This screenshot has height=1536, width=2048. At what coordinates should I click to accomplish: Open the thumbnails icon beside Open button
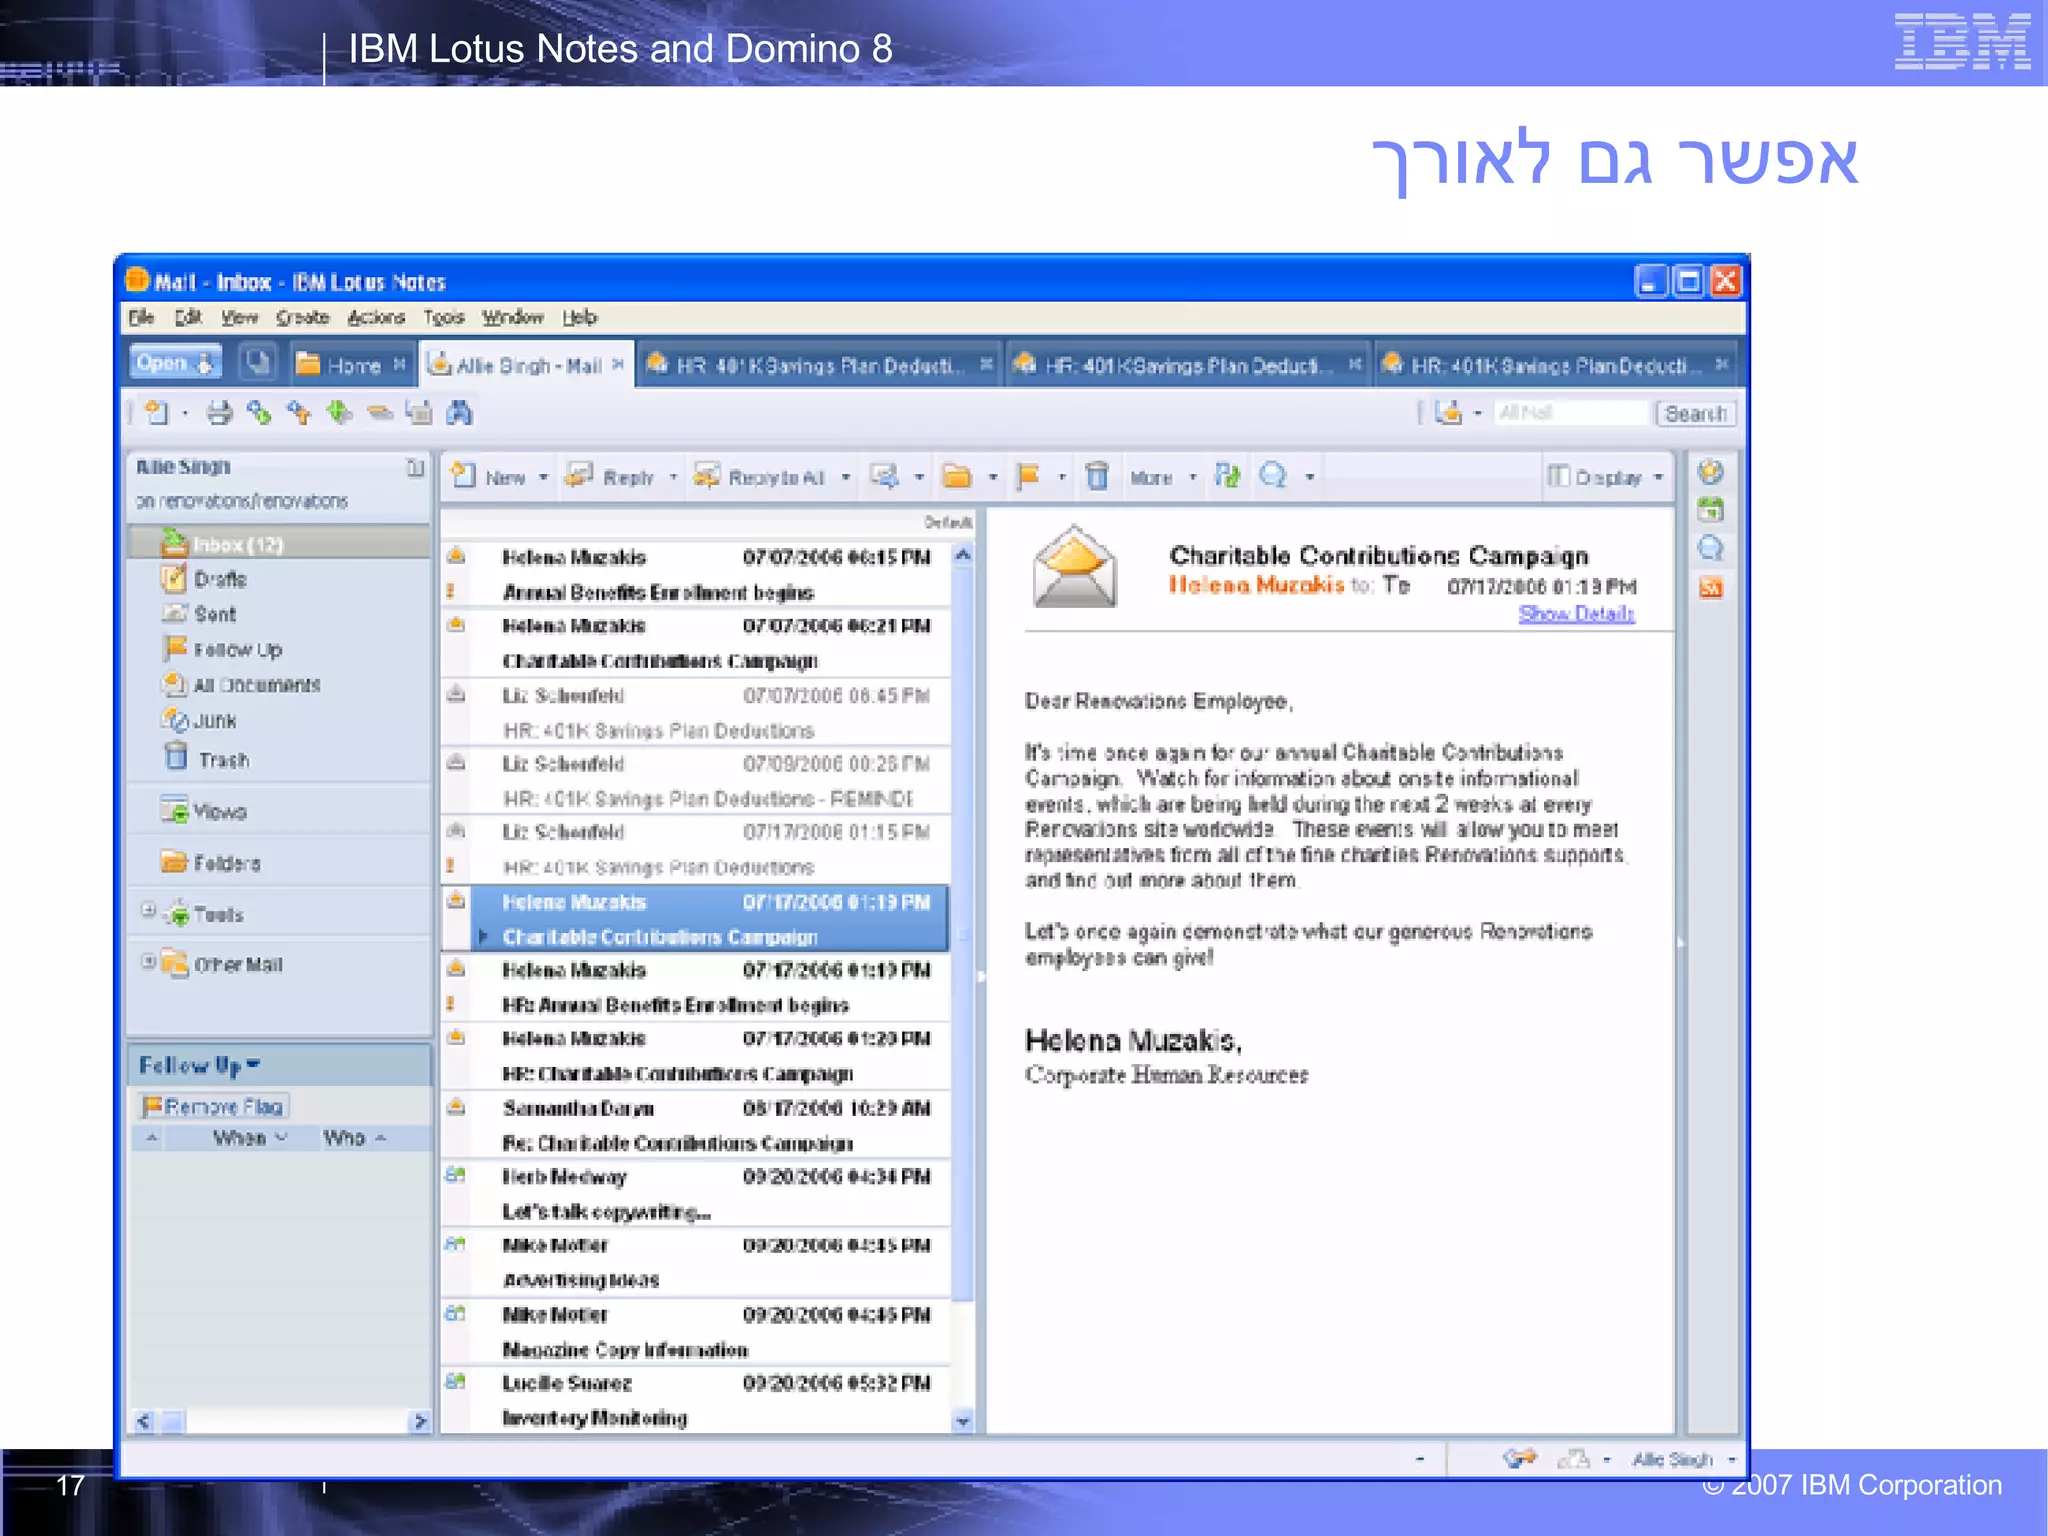pos(259,363)
